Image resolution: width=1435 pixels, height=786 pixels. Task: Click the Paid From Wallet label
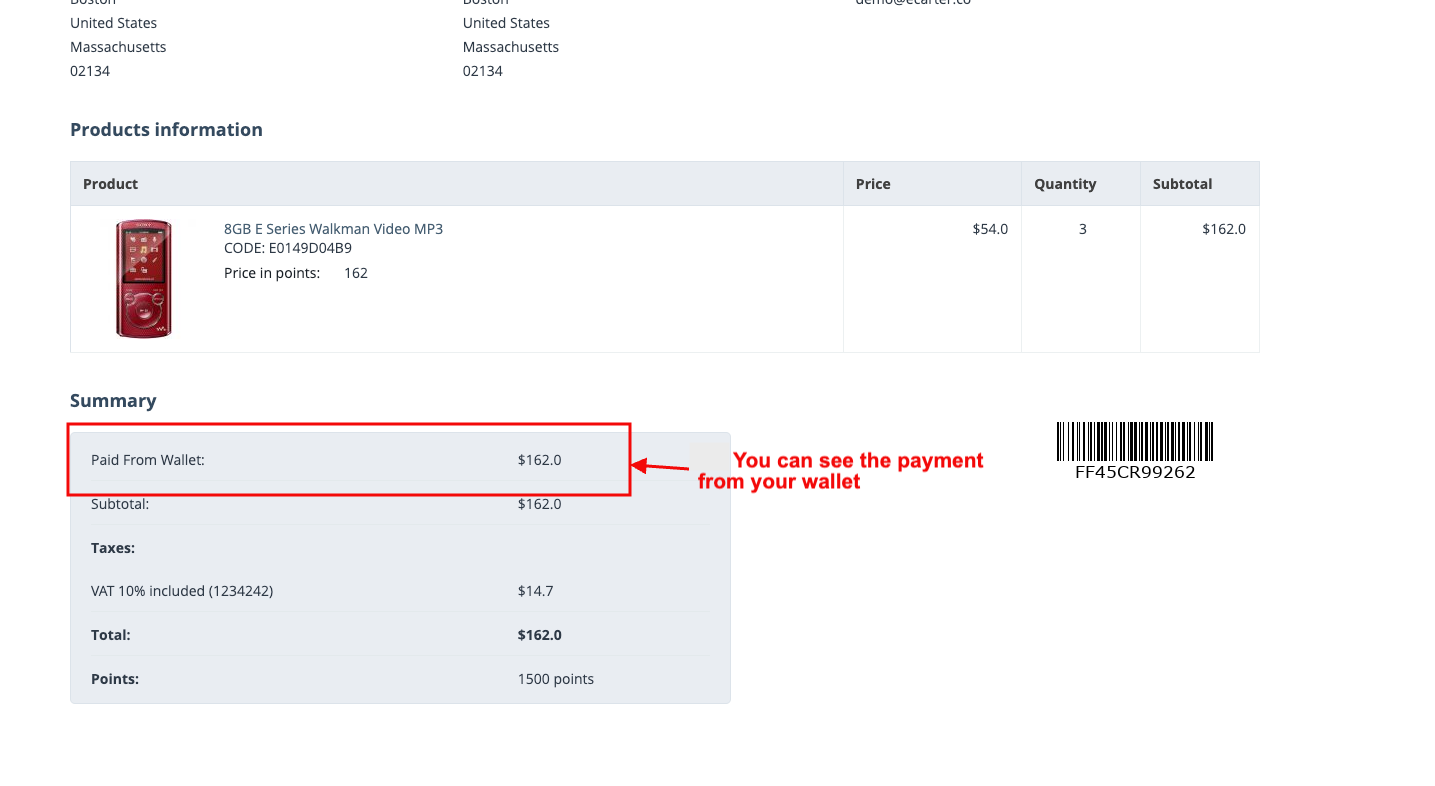[x=148, y=460]
